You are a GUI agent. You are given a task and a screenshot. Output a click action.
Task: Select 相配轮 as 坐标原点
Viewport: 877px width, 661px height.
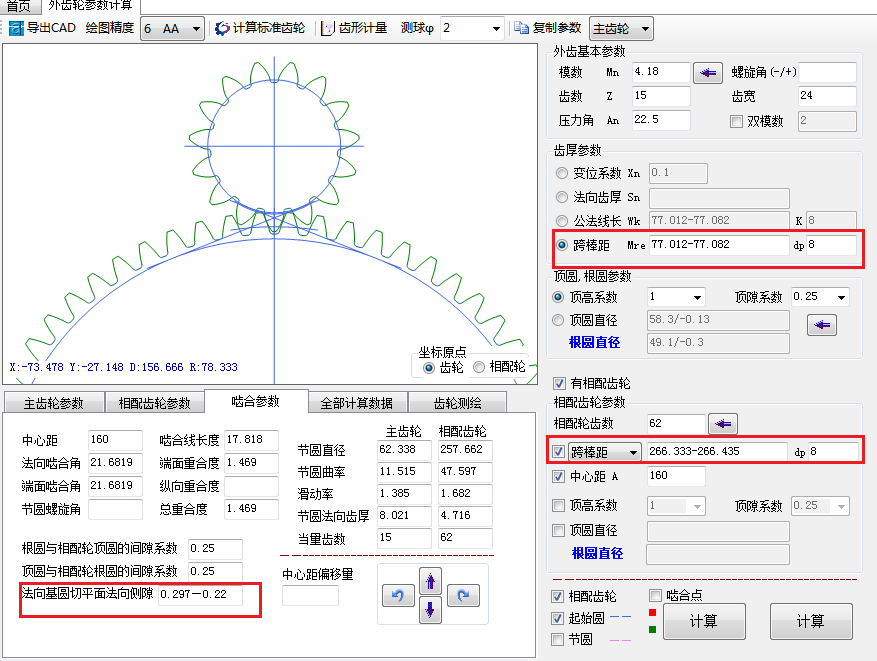[479, 367]
